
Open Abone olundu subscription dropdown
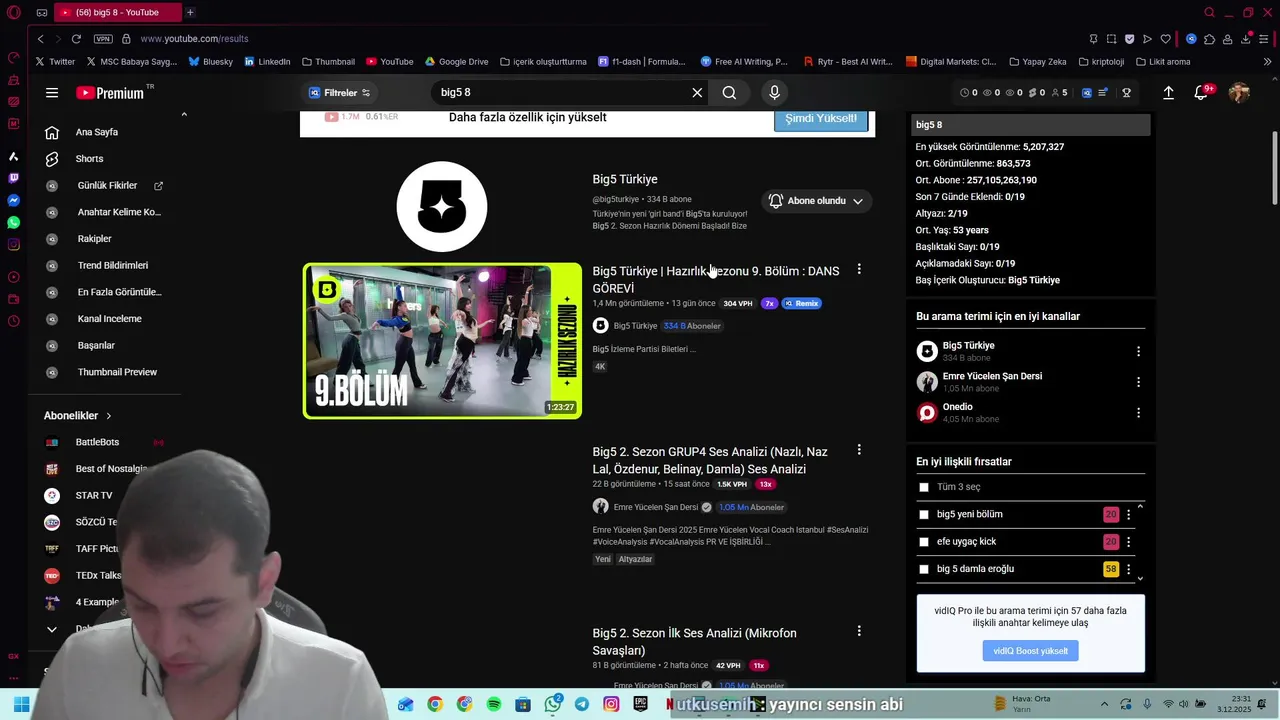[816, 201]
